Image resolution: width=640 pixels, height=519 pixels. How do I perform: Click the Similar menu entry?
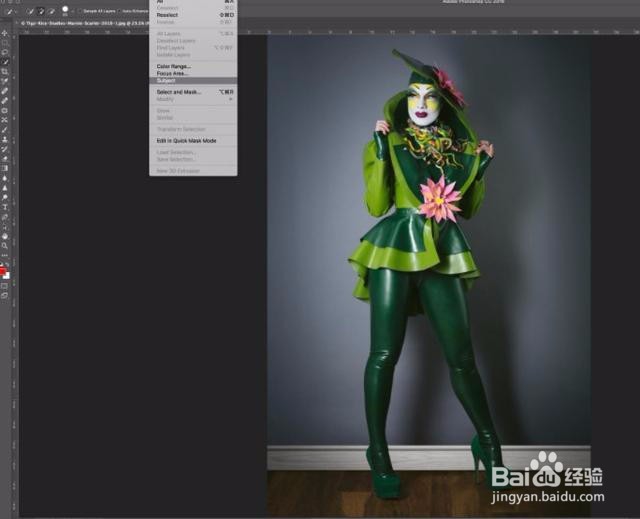click(193, 118)
